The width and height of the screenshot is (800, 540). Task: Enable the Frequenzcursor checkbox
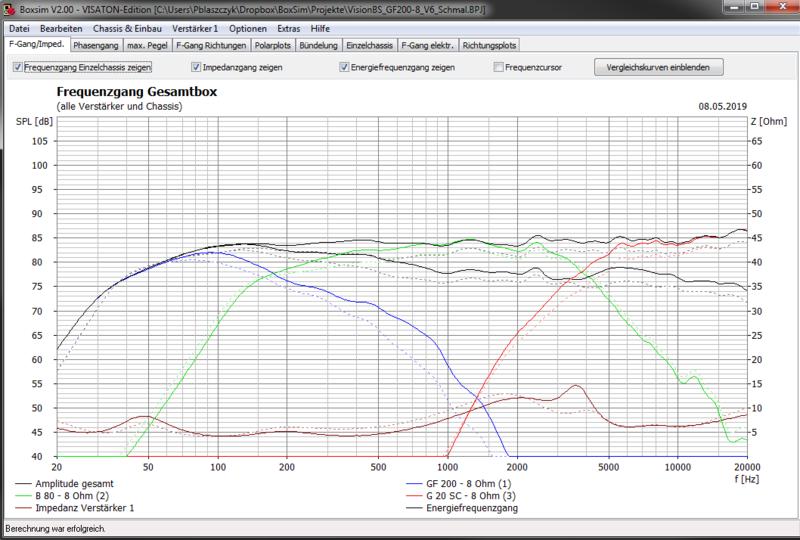click(499, 68)
